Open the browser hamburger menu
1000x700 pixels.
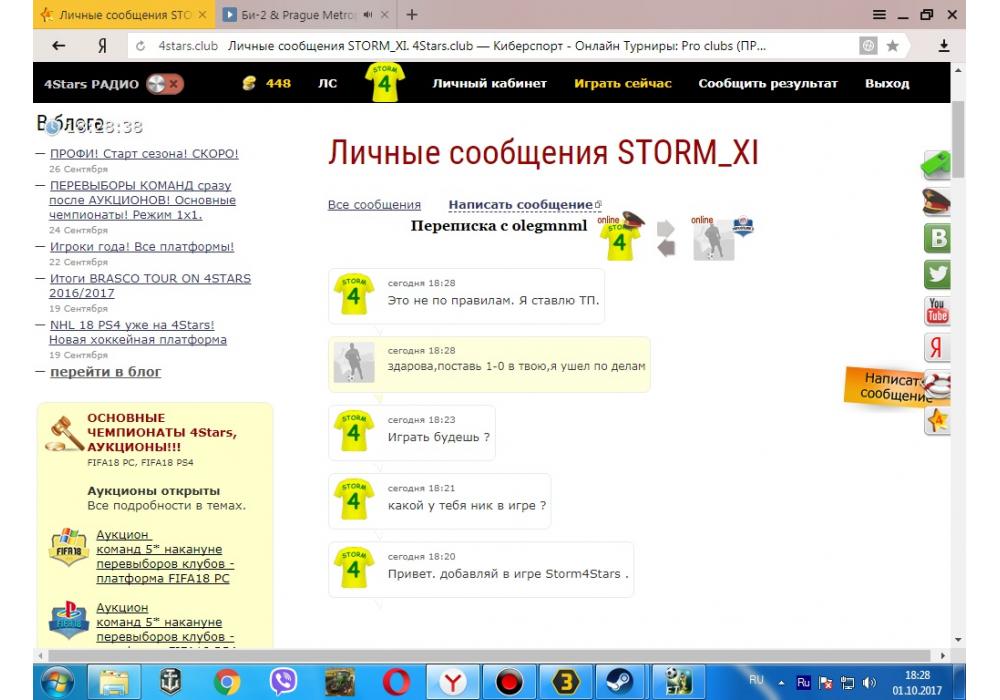click(x=879, y=15)
